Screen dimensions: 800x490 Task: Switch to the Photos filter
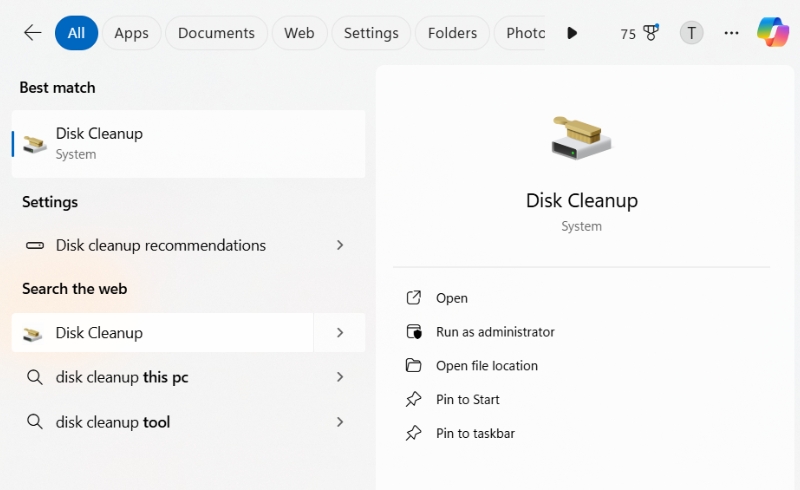tap(520, 33)
